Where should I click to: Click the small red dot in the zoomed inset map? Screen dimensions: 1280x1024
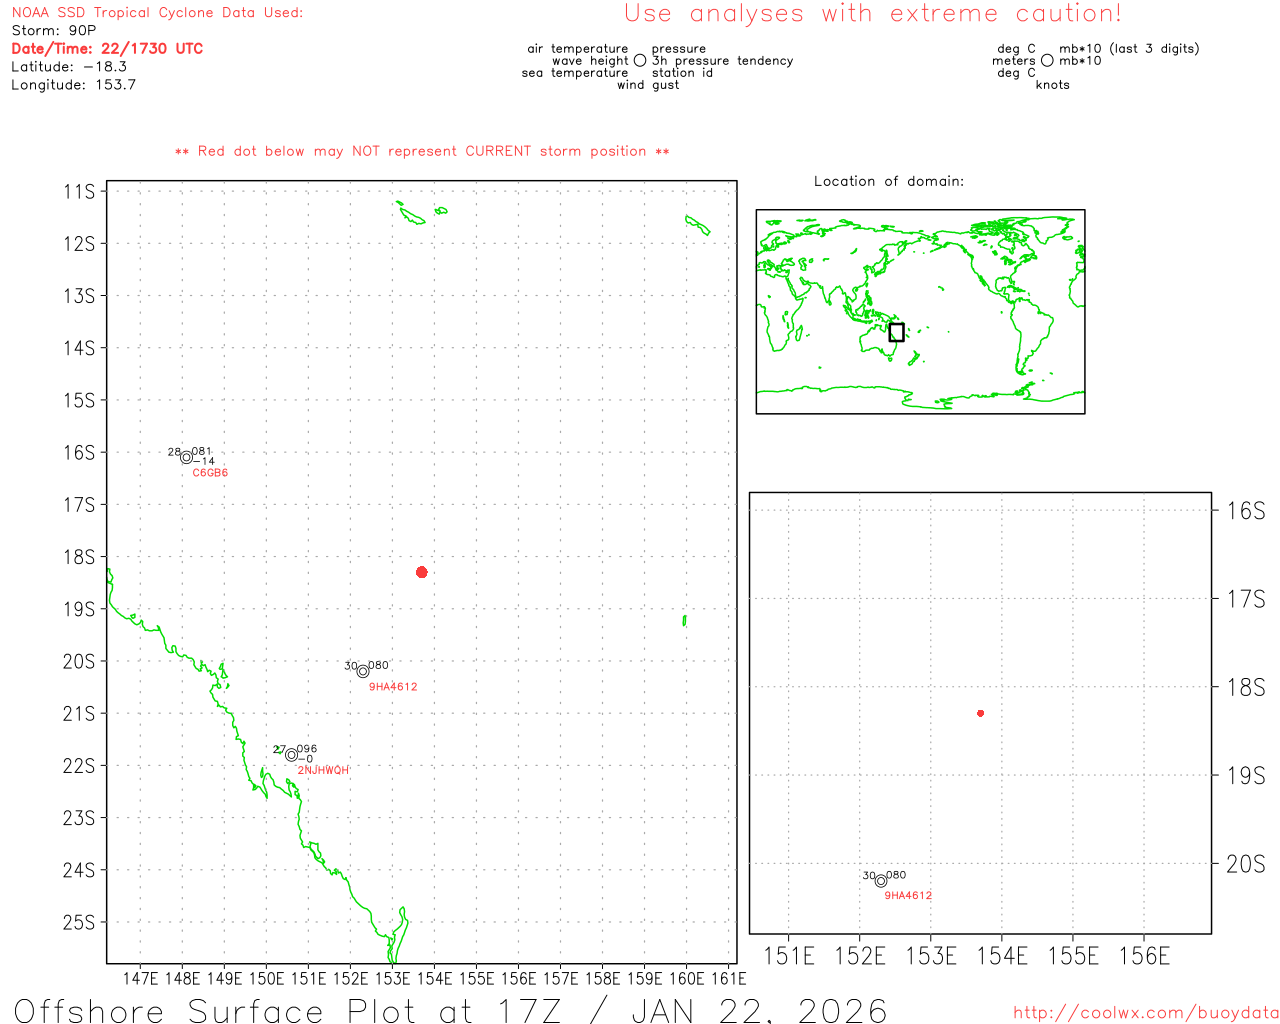click(x=980, y=713)
